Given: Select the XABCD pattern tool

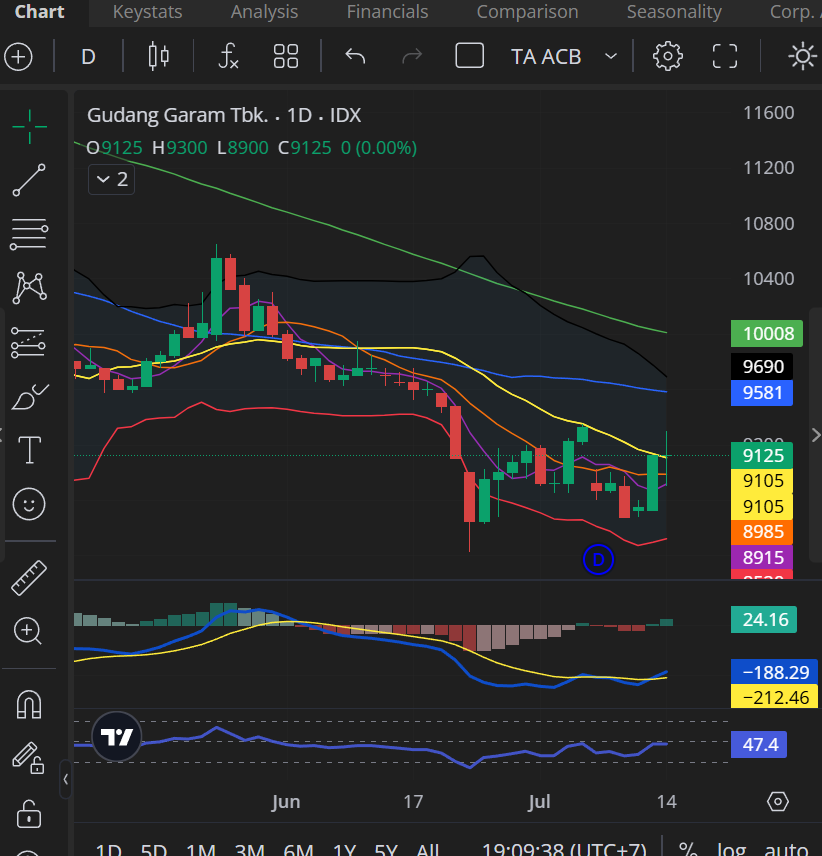Looking at the screenshot, I should click(29, 288).
